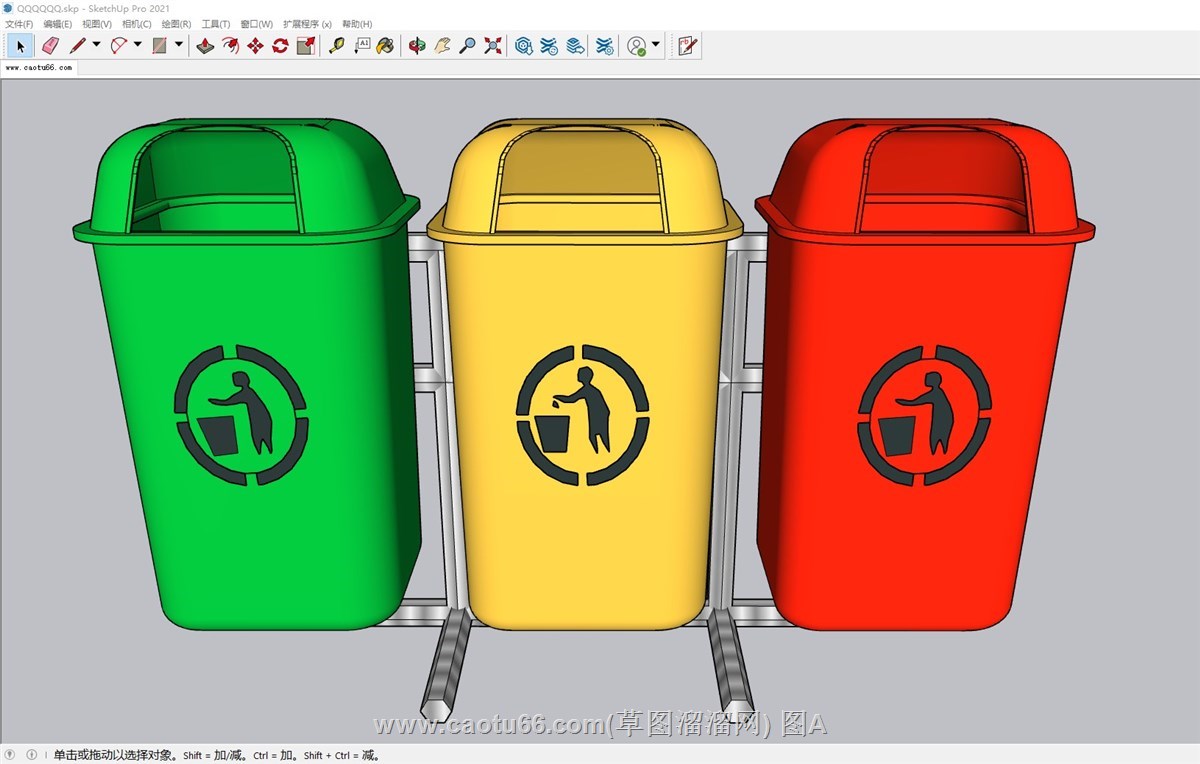Viewport: 1200px width, 764px height.
Task: Open the account sign-in dropdown arrow
Action: [656, 44]
